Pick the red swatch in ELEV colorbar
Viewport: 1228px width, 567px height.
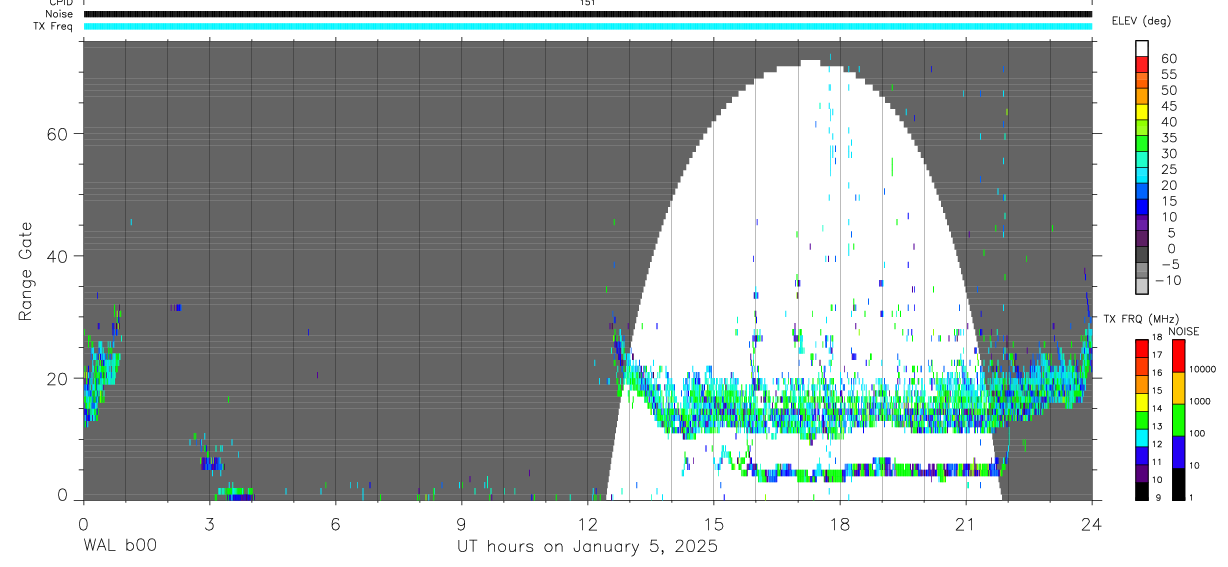click(x=1142, y=64)
